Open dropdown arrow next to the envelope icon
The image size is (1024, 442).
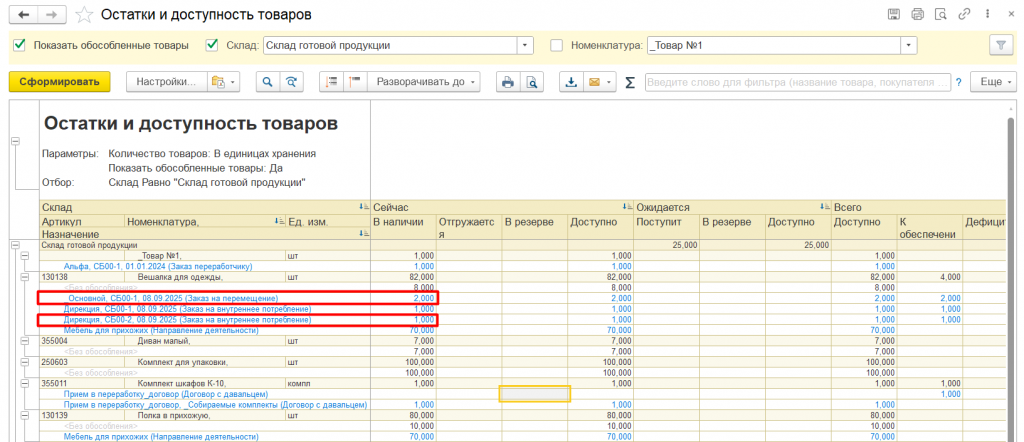[x=610, y=82]
